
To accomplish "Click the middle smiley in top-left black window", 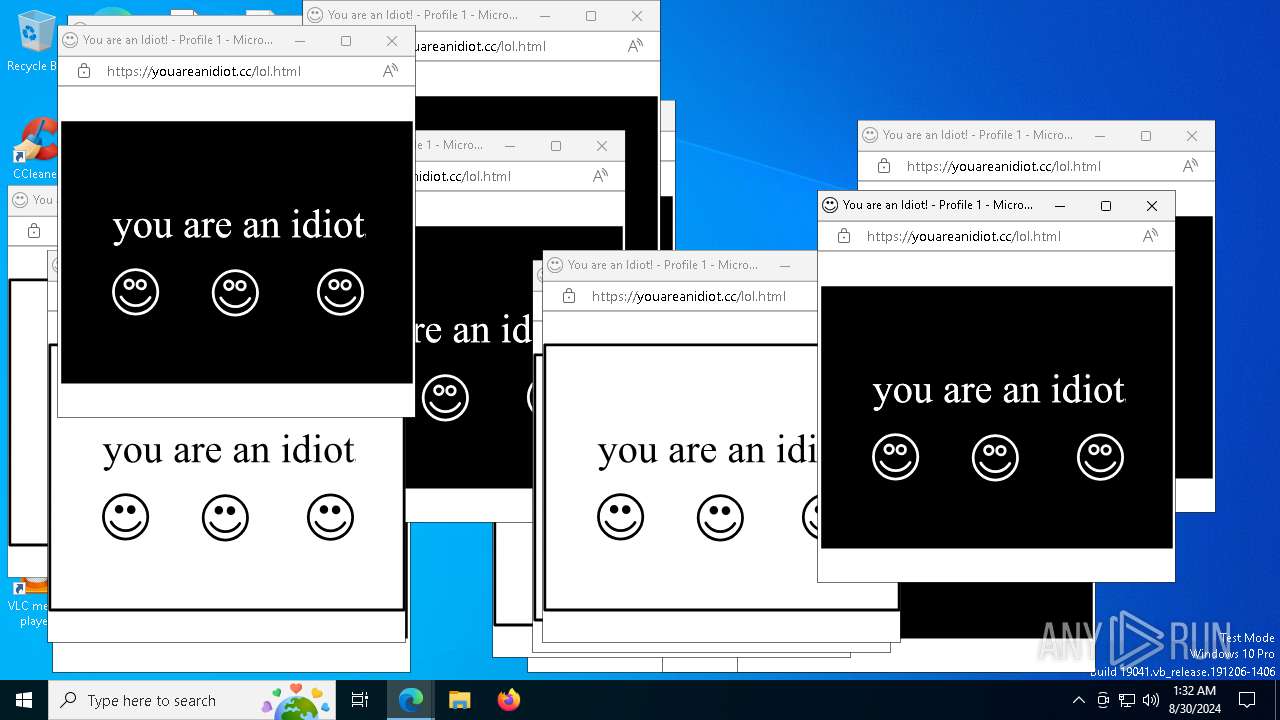I will (235, 292).
